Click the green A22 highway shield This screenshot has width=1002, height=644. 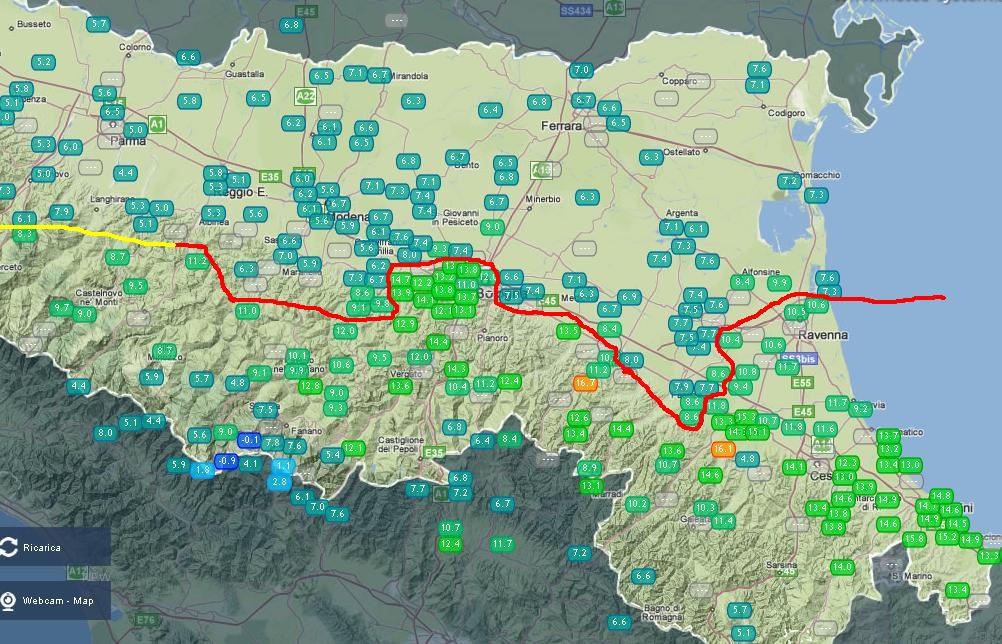(x=305, y=96)
